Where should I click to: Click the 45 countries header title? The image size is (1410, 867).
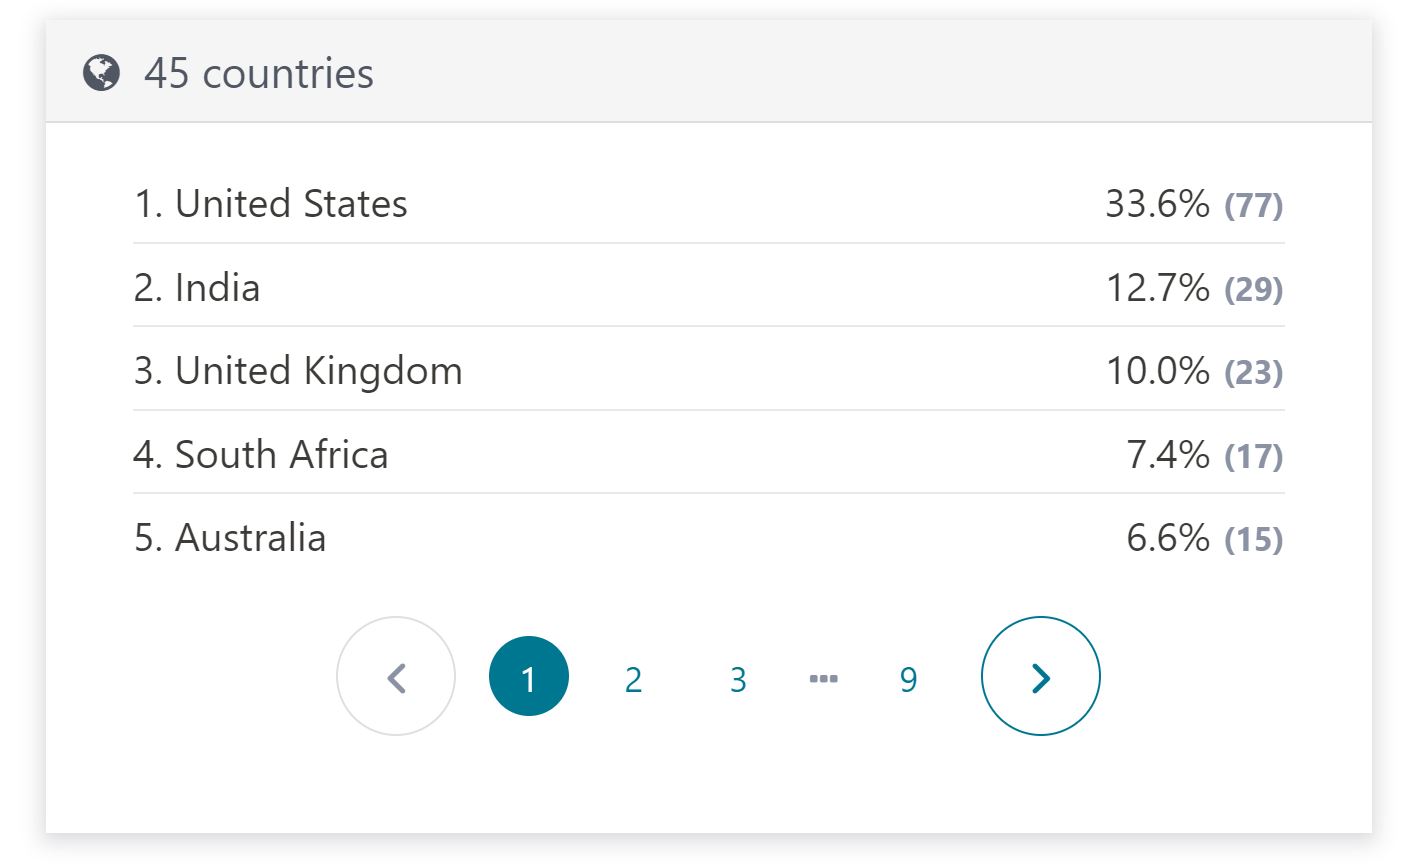[259, 73]
